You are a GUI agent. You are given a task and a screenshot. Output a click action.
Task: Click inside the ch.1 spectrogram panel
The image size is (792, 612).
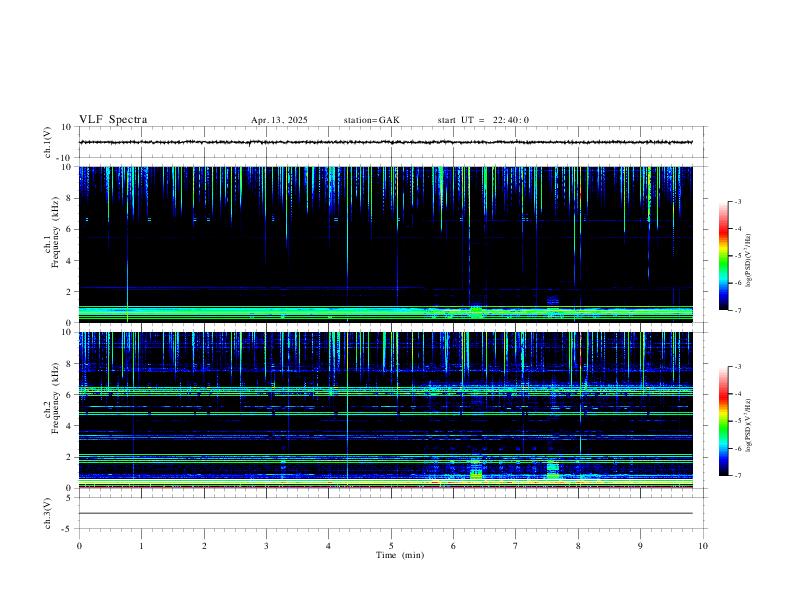(x=385, y=244)
